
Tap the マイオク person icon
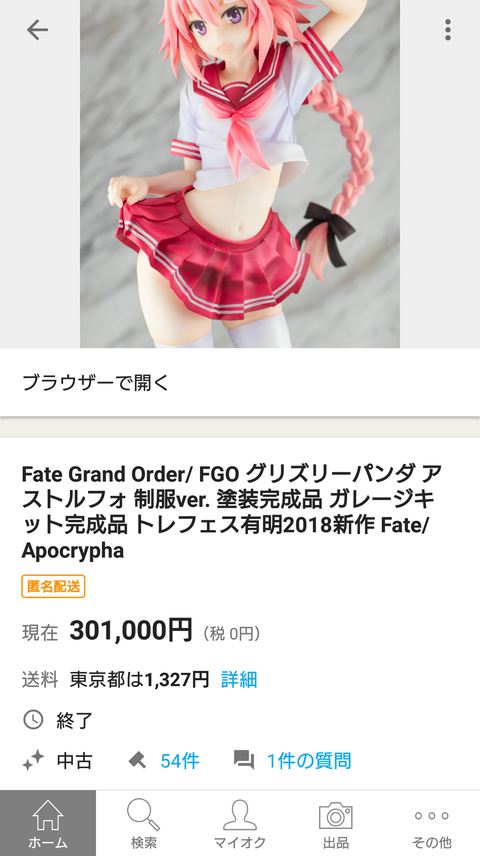240,815
